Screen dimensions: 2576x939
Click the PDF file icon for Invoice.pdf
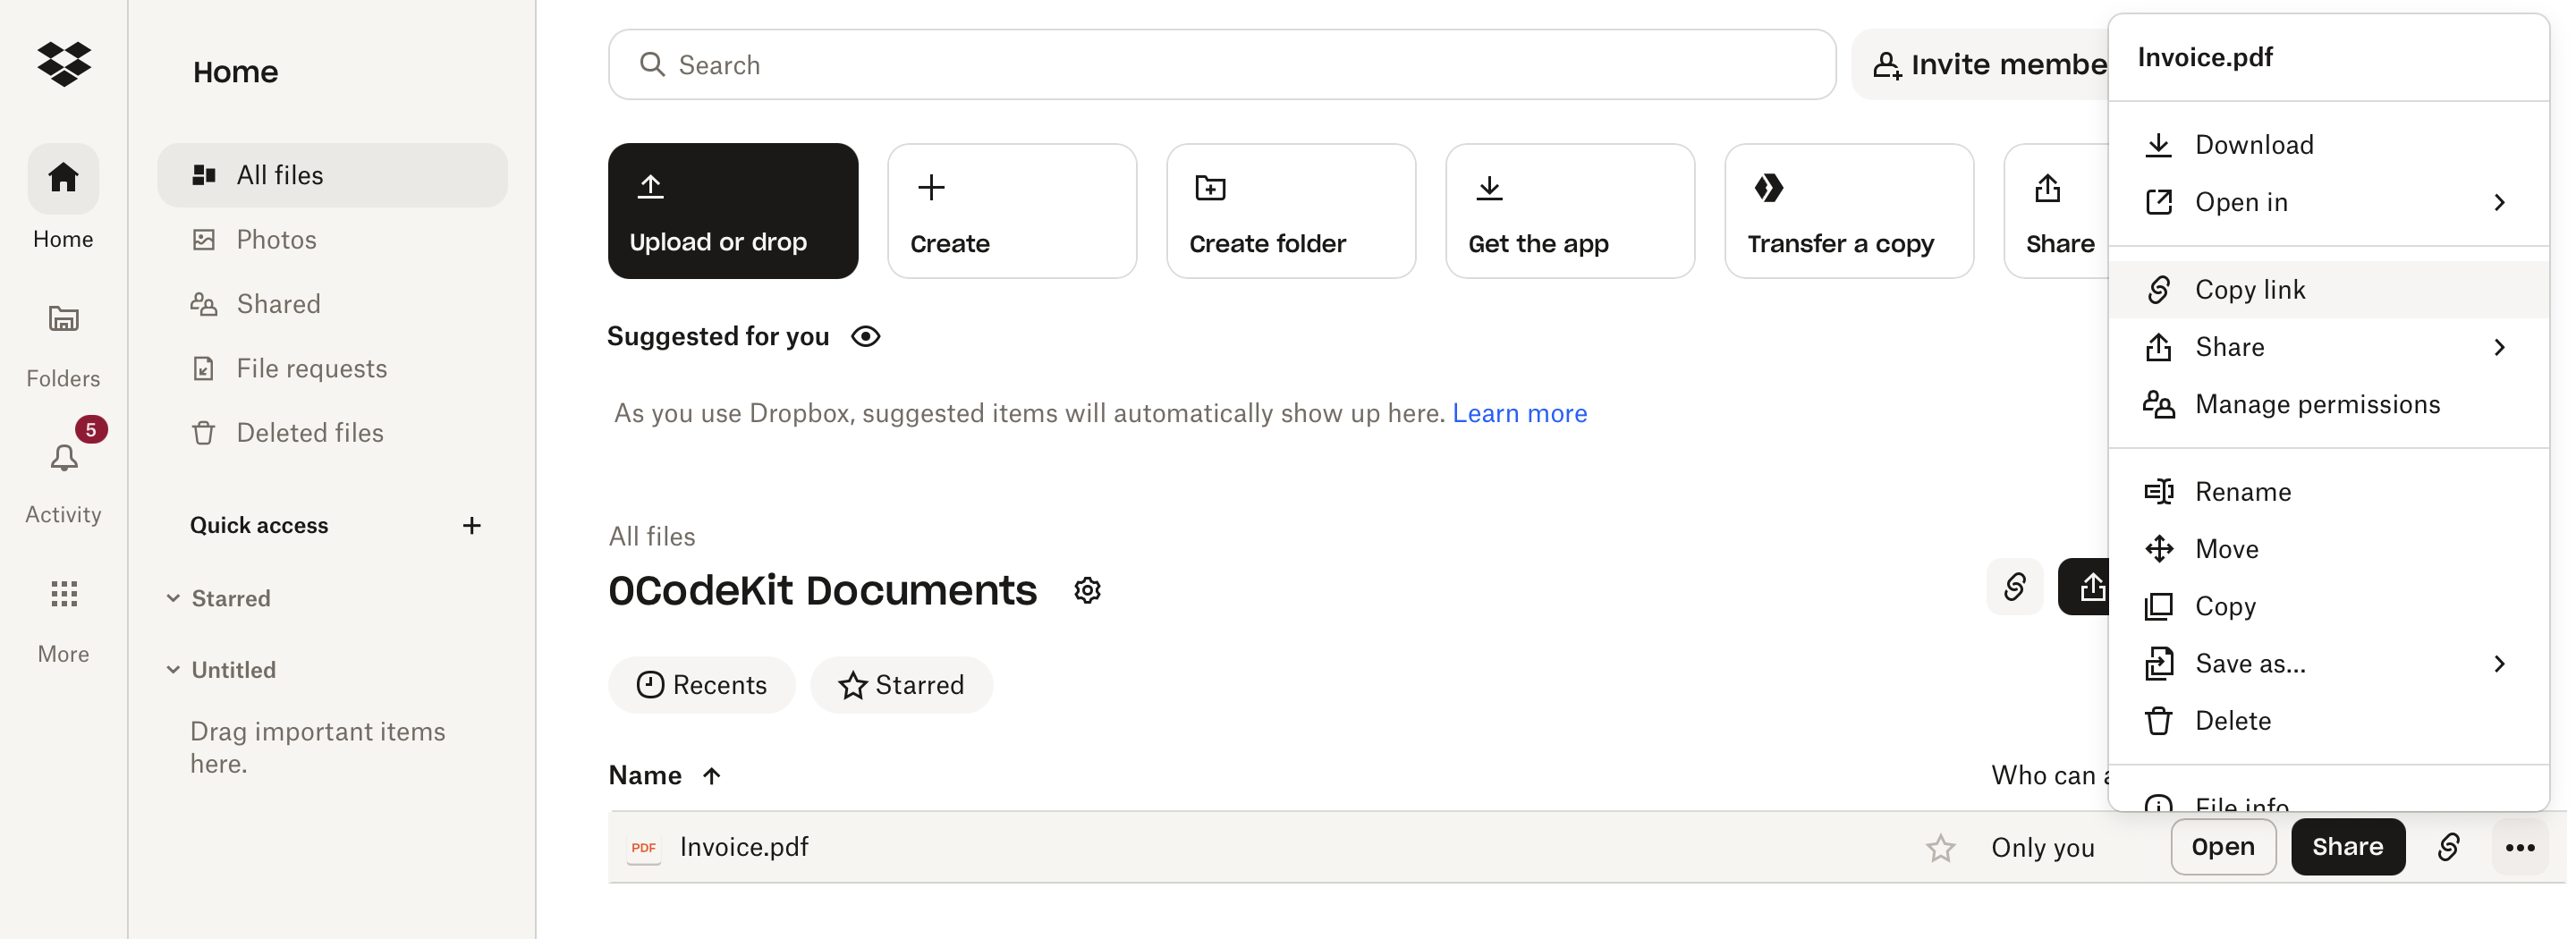pyautogui.click(x=643, y=847)
